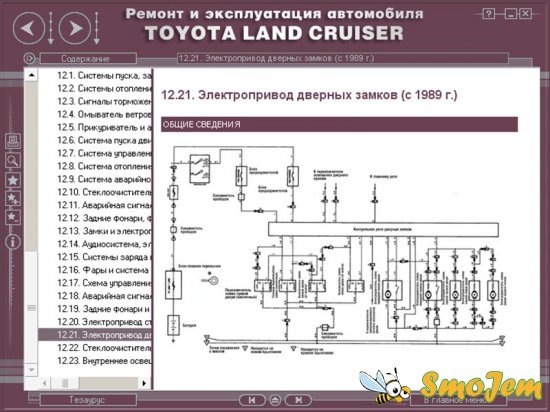Click the print icon in sidebar

pos(13,141)
